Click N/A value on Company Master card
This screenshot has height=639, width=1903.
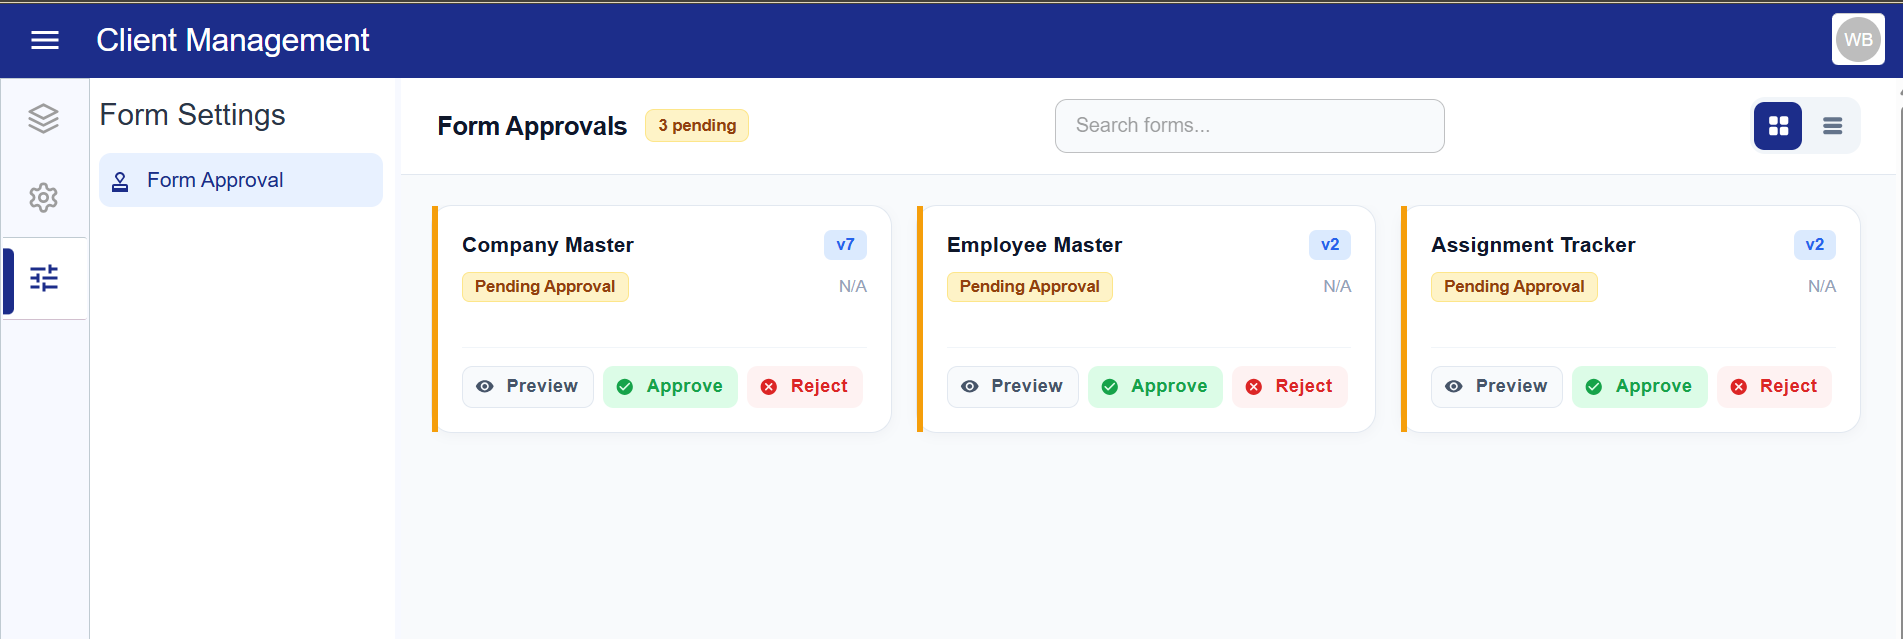point(853,287)
